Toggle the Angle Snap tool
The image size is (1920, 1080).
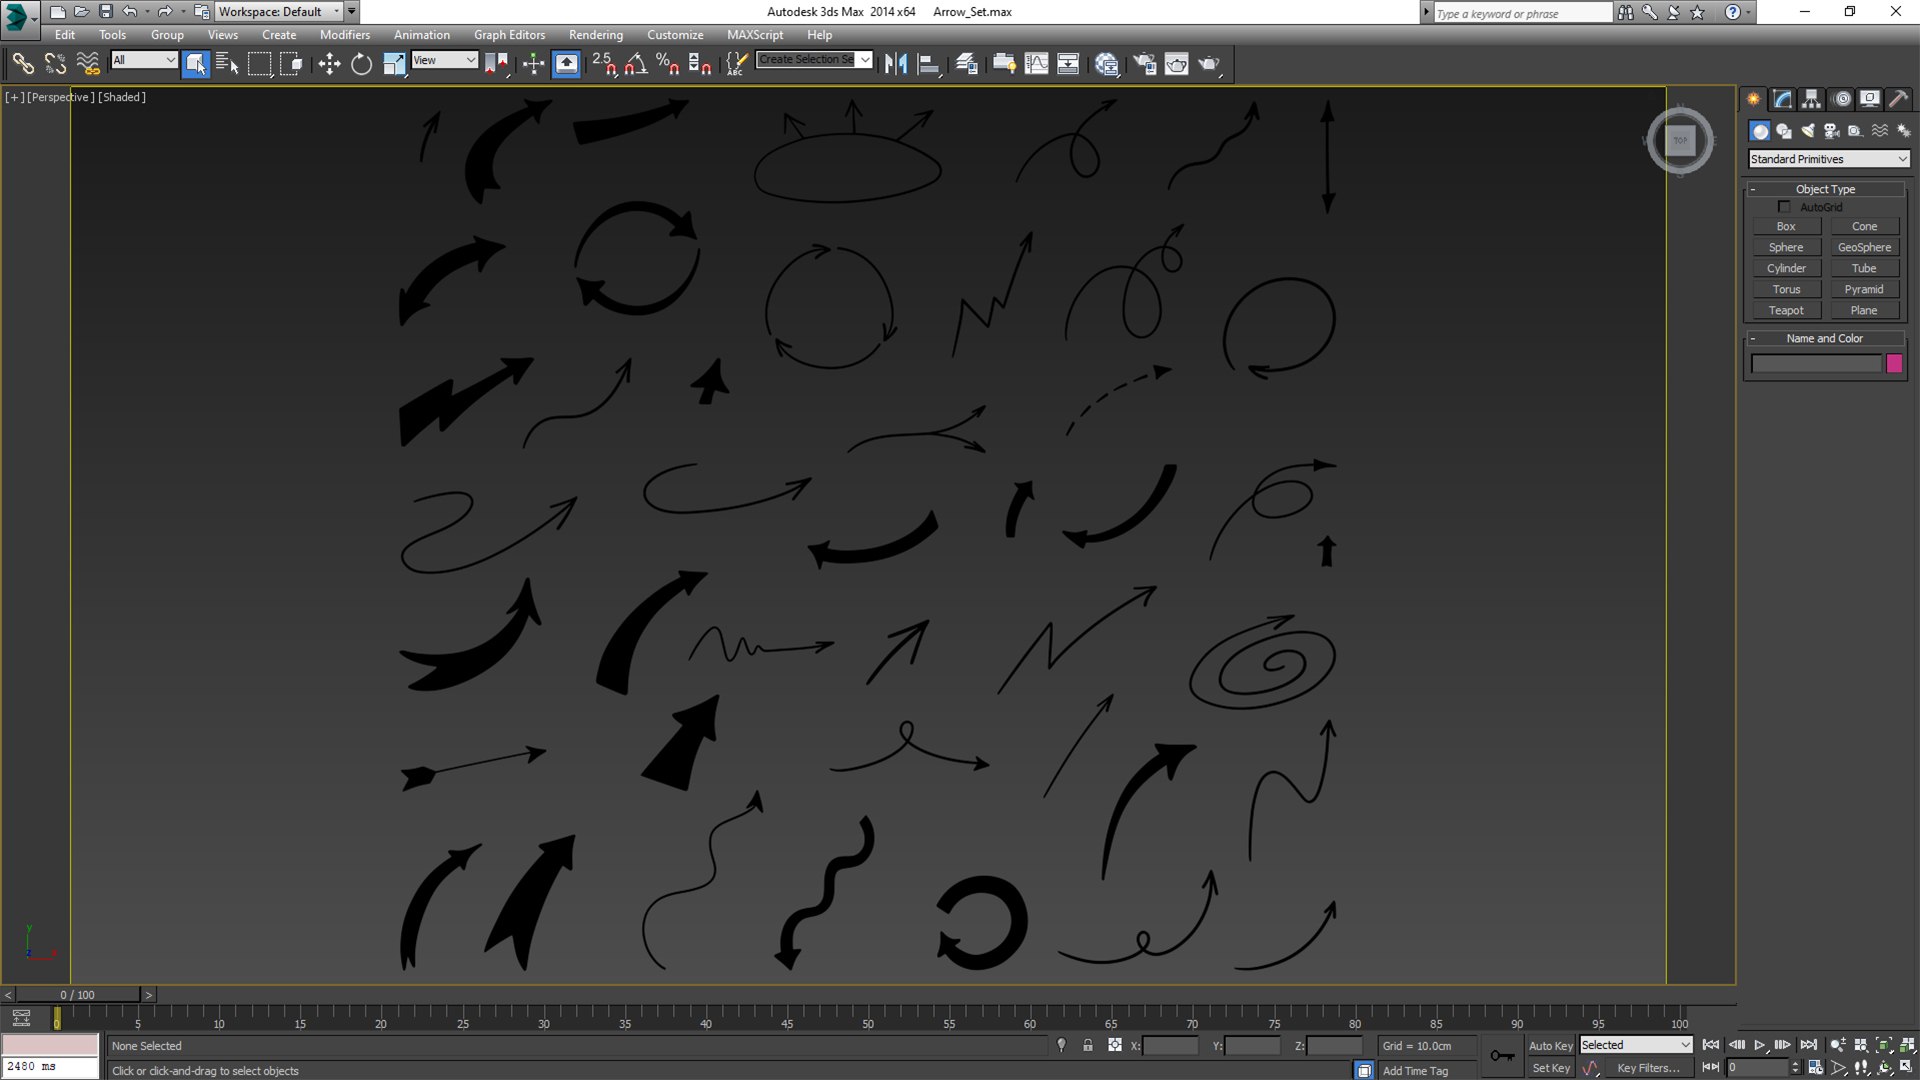(636, 64)
